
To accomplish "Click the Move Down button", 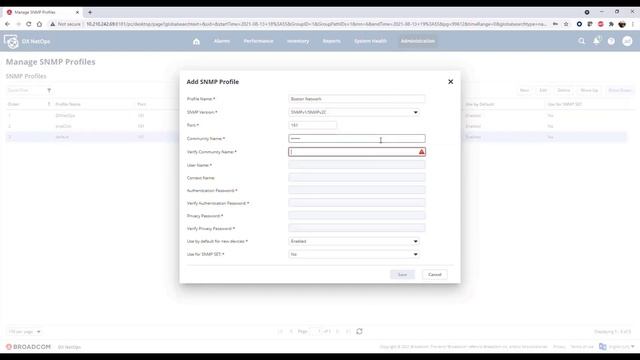I will point(620,90).
